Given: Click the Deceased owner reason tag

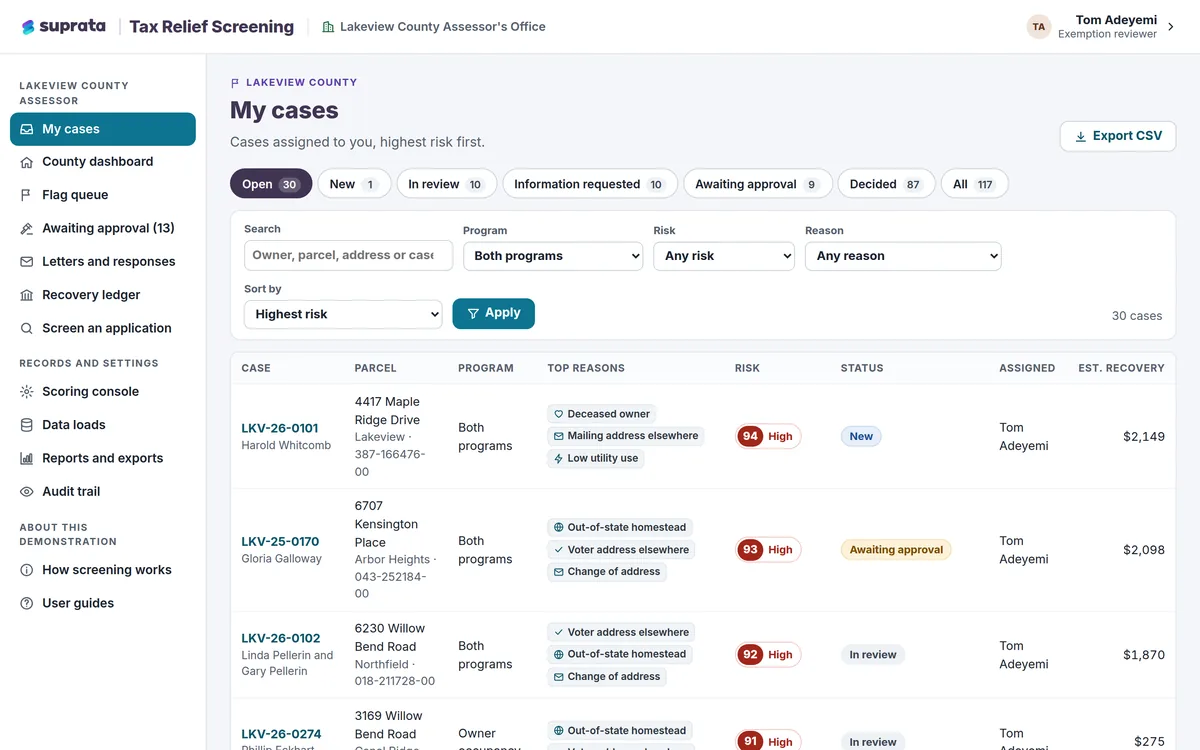Looking at the screenshot, I should [x=601, y=414].
